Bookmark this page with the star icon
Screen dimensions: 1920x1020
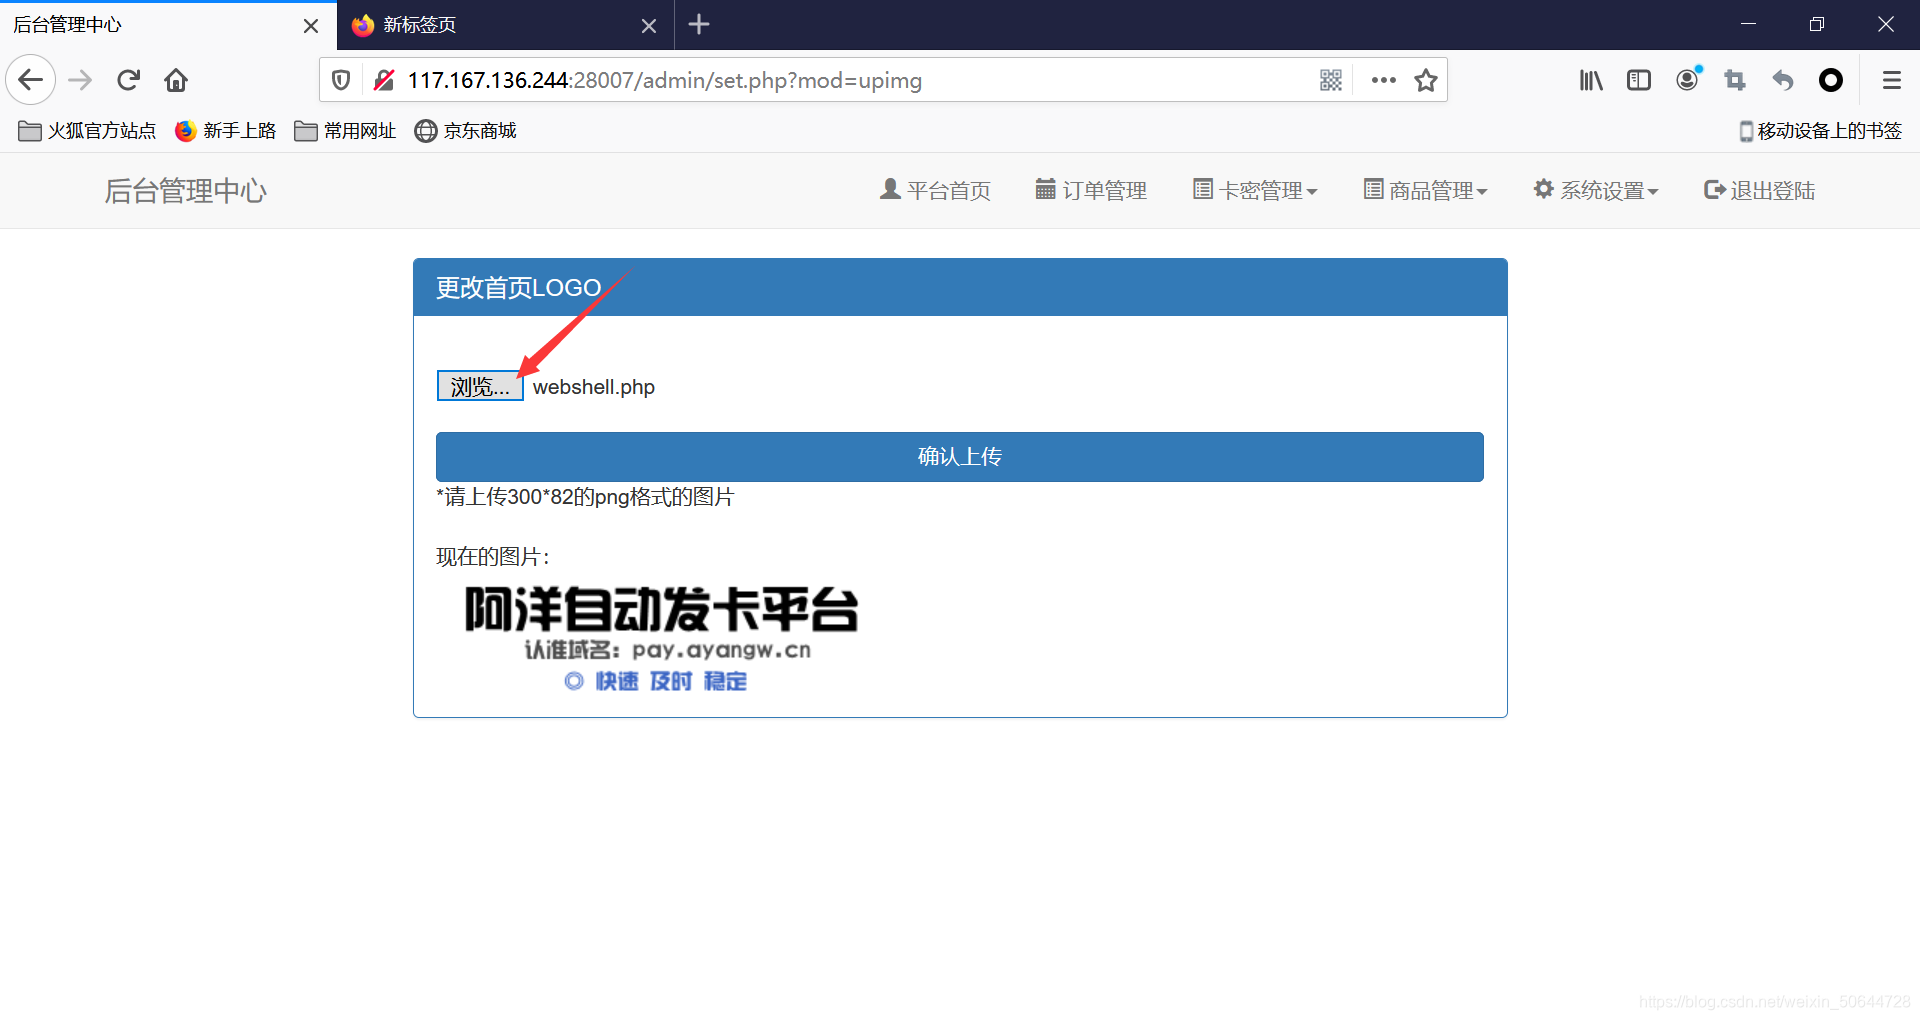tap(1426, 80)
